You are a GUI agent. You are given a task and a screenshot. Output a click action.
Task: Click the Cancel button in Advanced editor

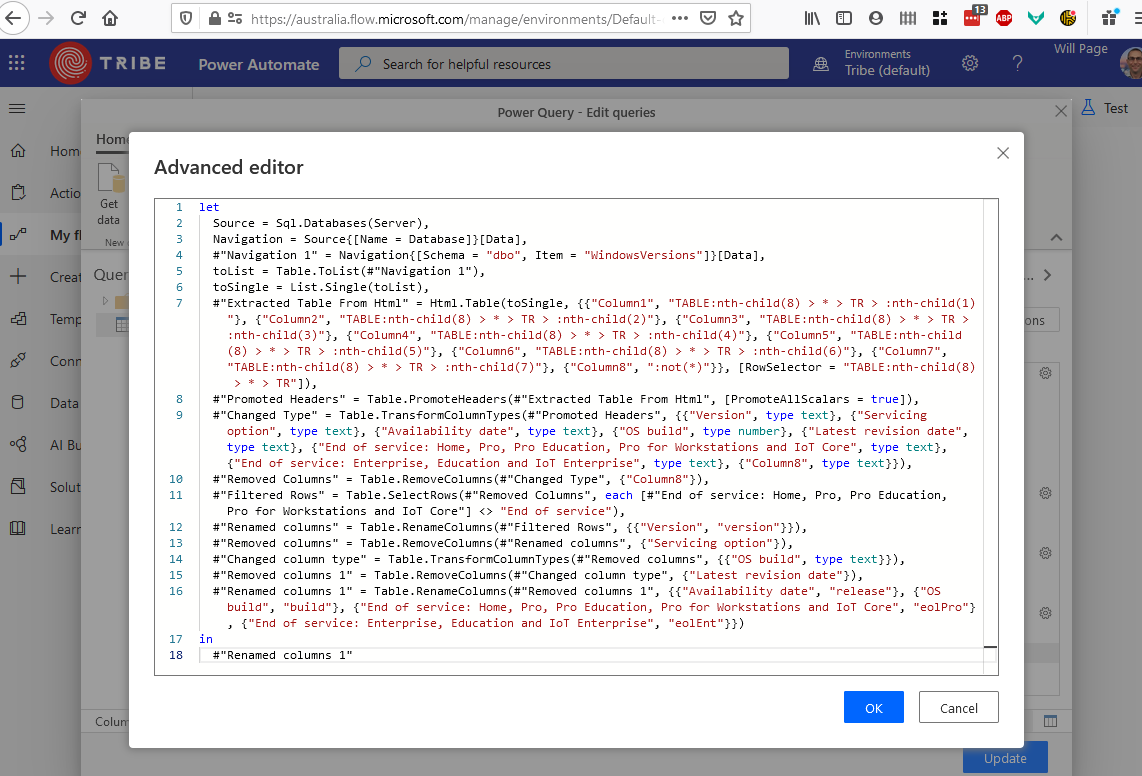click(958, 707)
